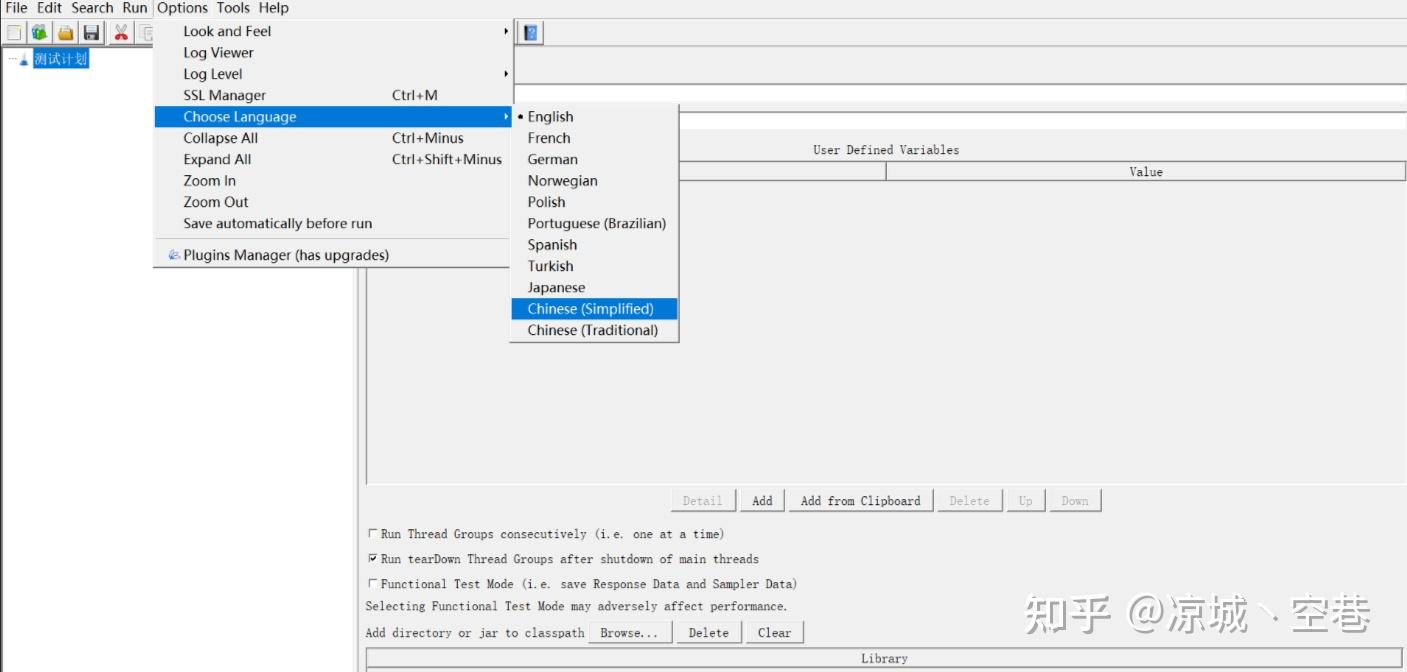This screenshot has height=672, width=1407.
Task: Click the Down button
Action: [1075, 501]
